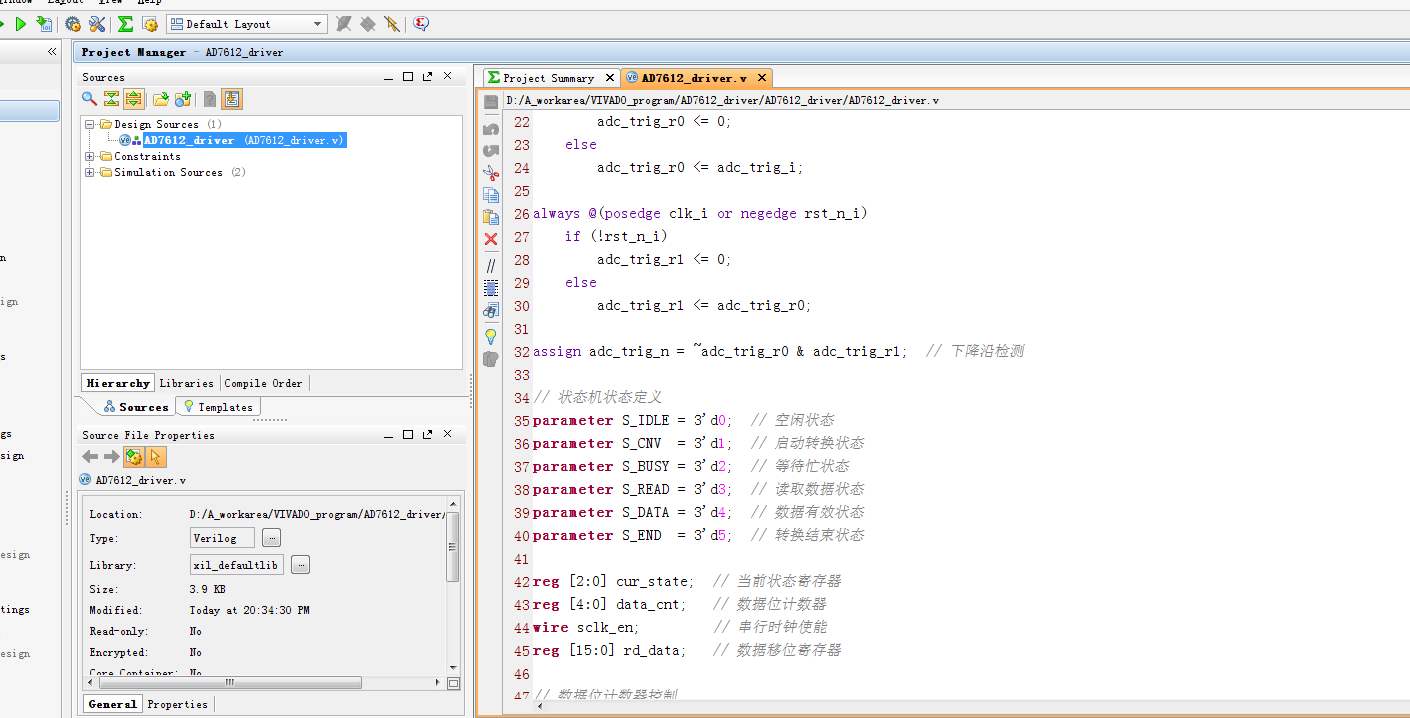Toggle the auto-update hierarchy icon in Sources
Viewport: 1410px width, 718px height.
point(232,98)
